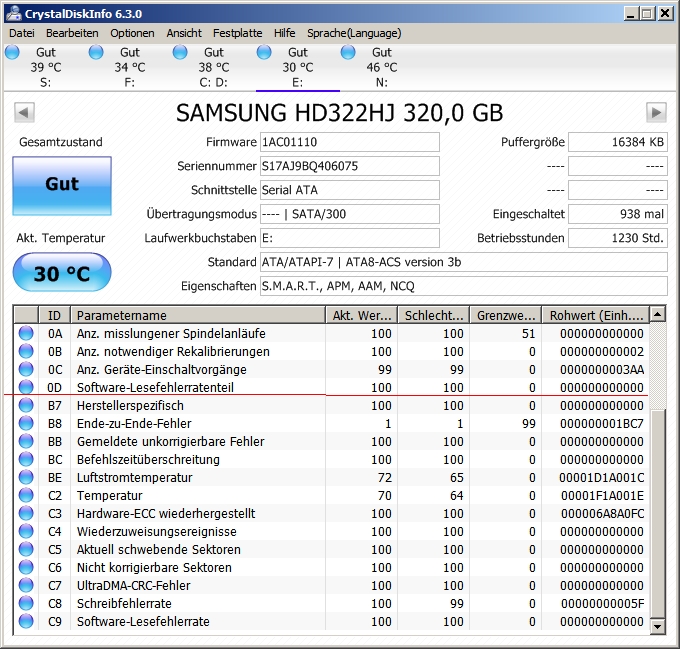Select disk E: at 30 °C
680x649 pixels.
point(298,67)
